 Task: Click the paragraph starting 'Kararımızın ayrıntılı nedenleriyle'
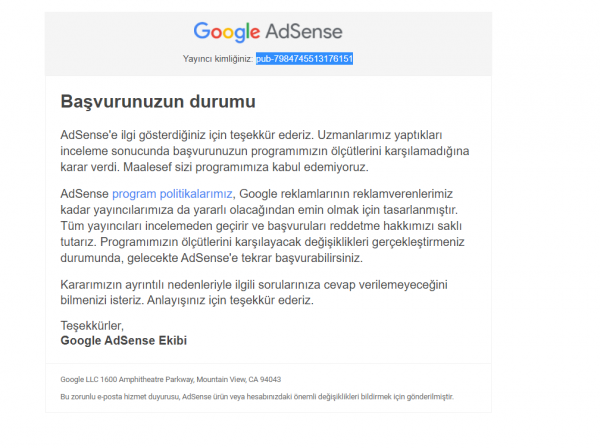[254, 292]
